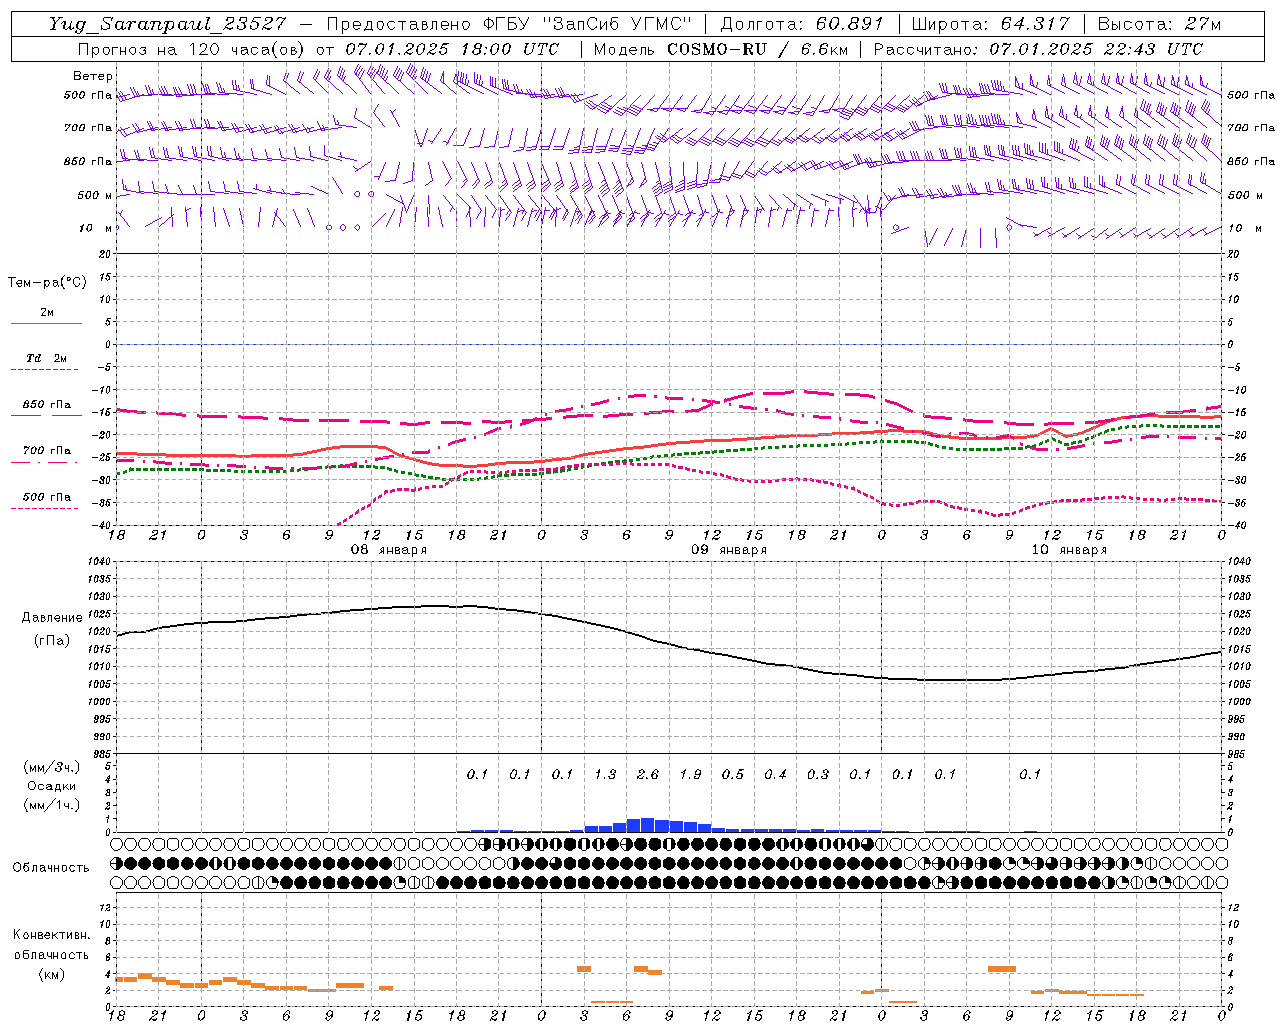Click the precipitation value "0.3"
The height and width of the screenshot is (1024, 1280).
[818, 774]
